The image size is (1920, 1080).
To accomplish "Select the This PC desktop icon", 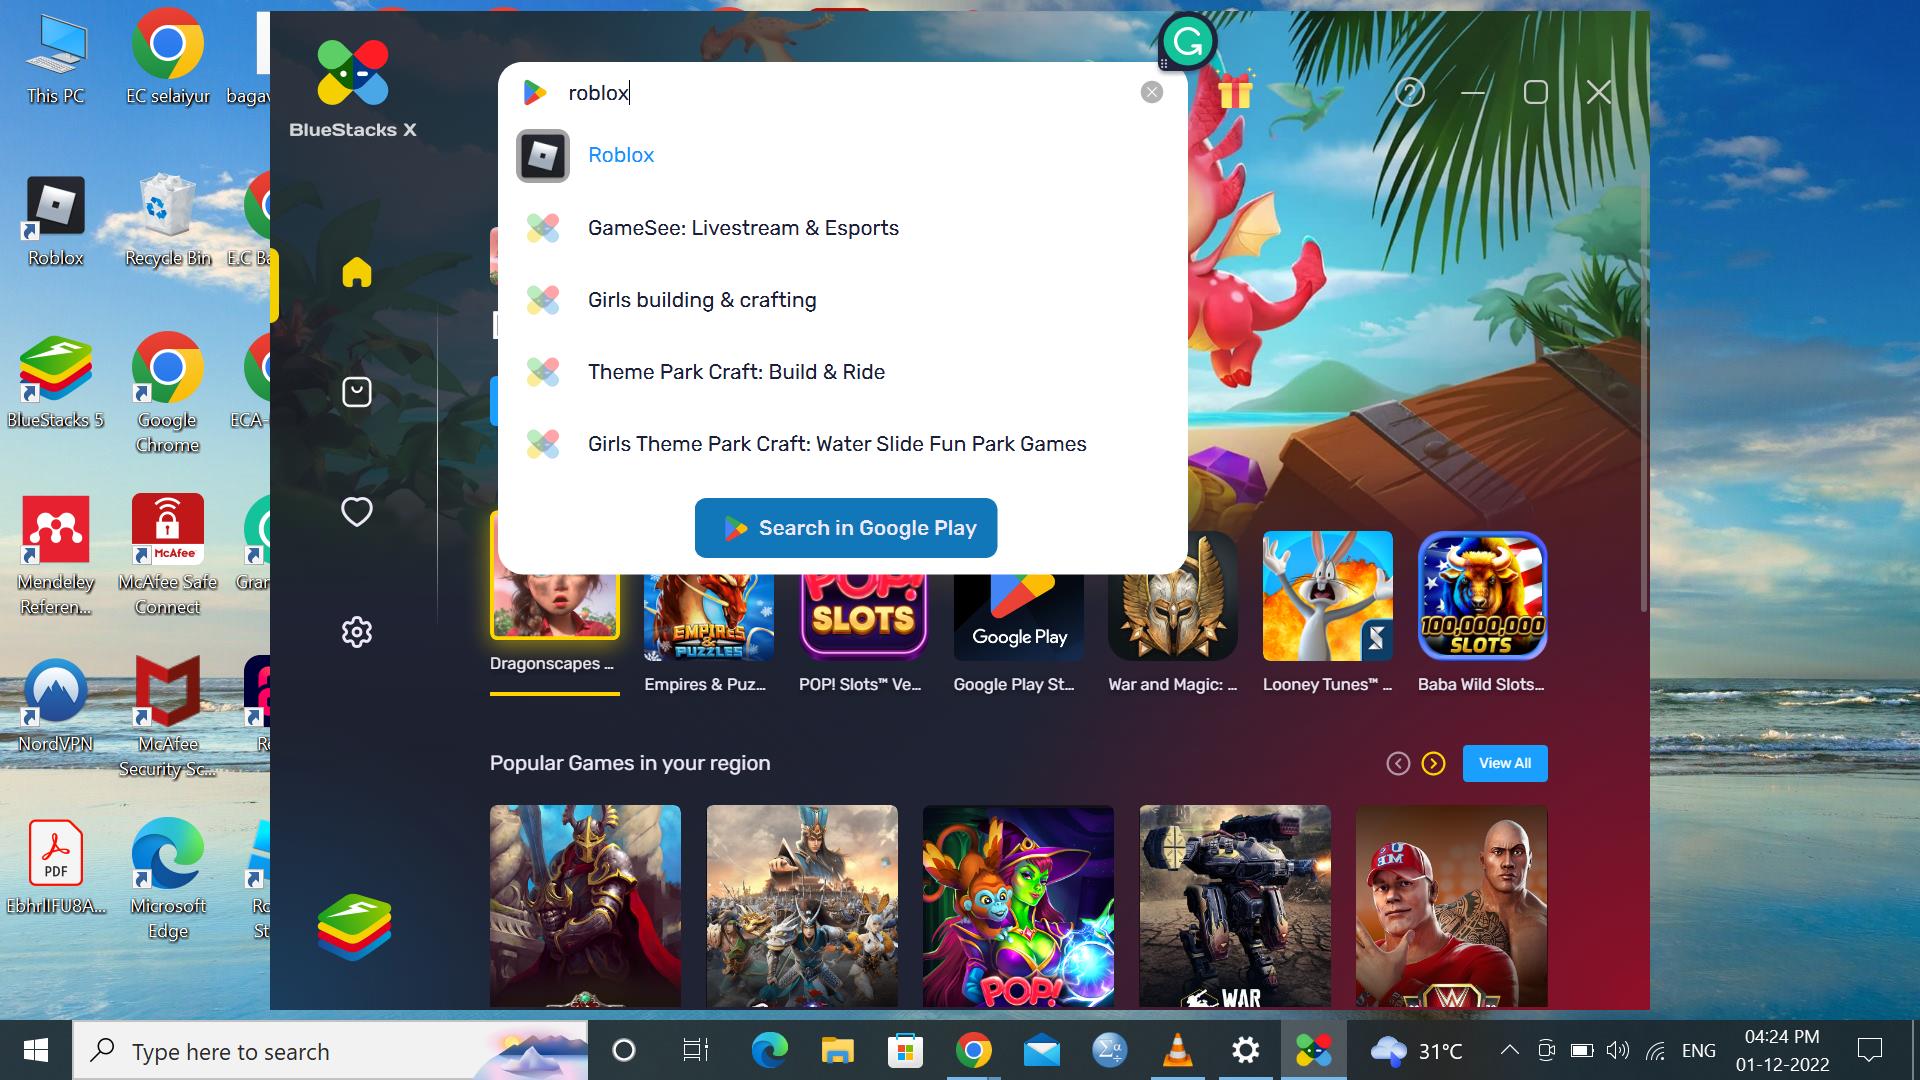I will 56,60.
